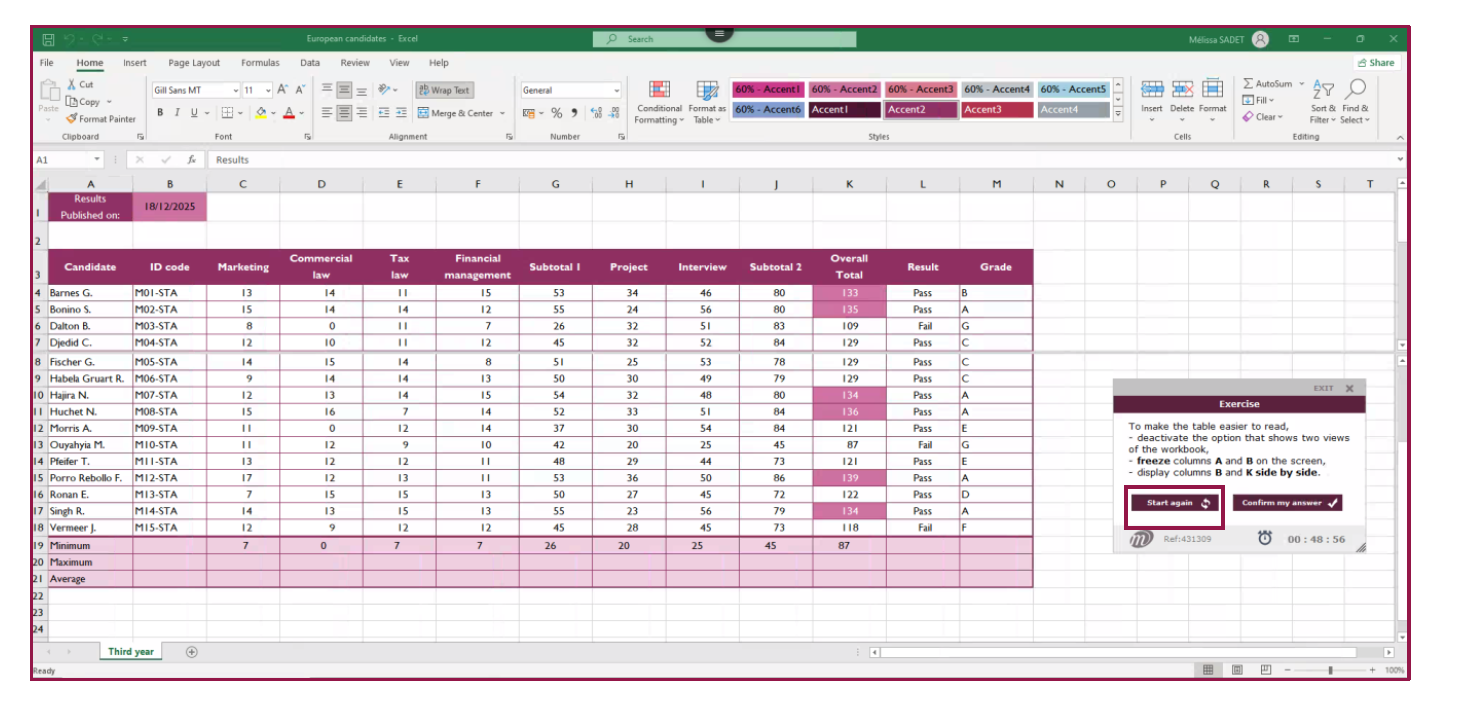Toggle Wrap Text option
Image resolution: width=1475 pixels, height=713 pixels.
click(444, 90)
